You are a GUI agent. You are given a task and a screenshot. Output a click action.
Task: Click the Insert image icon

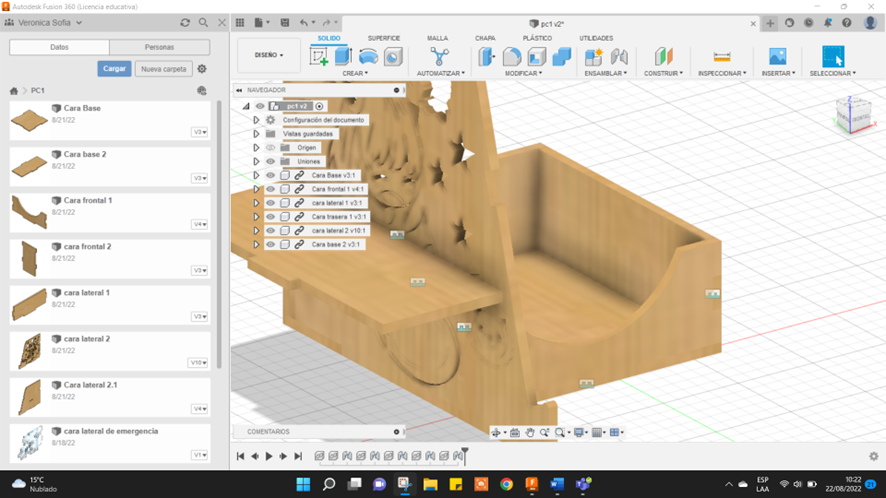778,57
